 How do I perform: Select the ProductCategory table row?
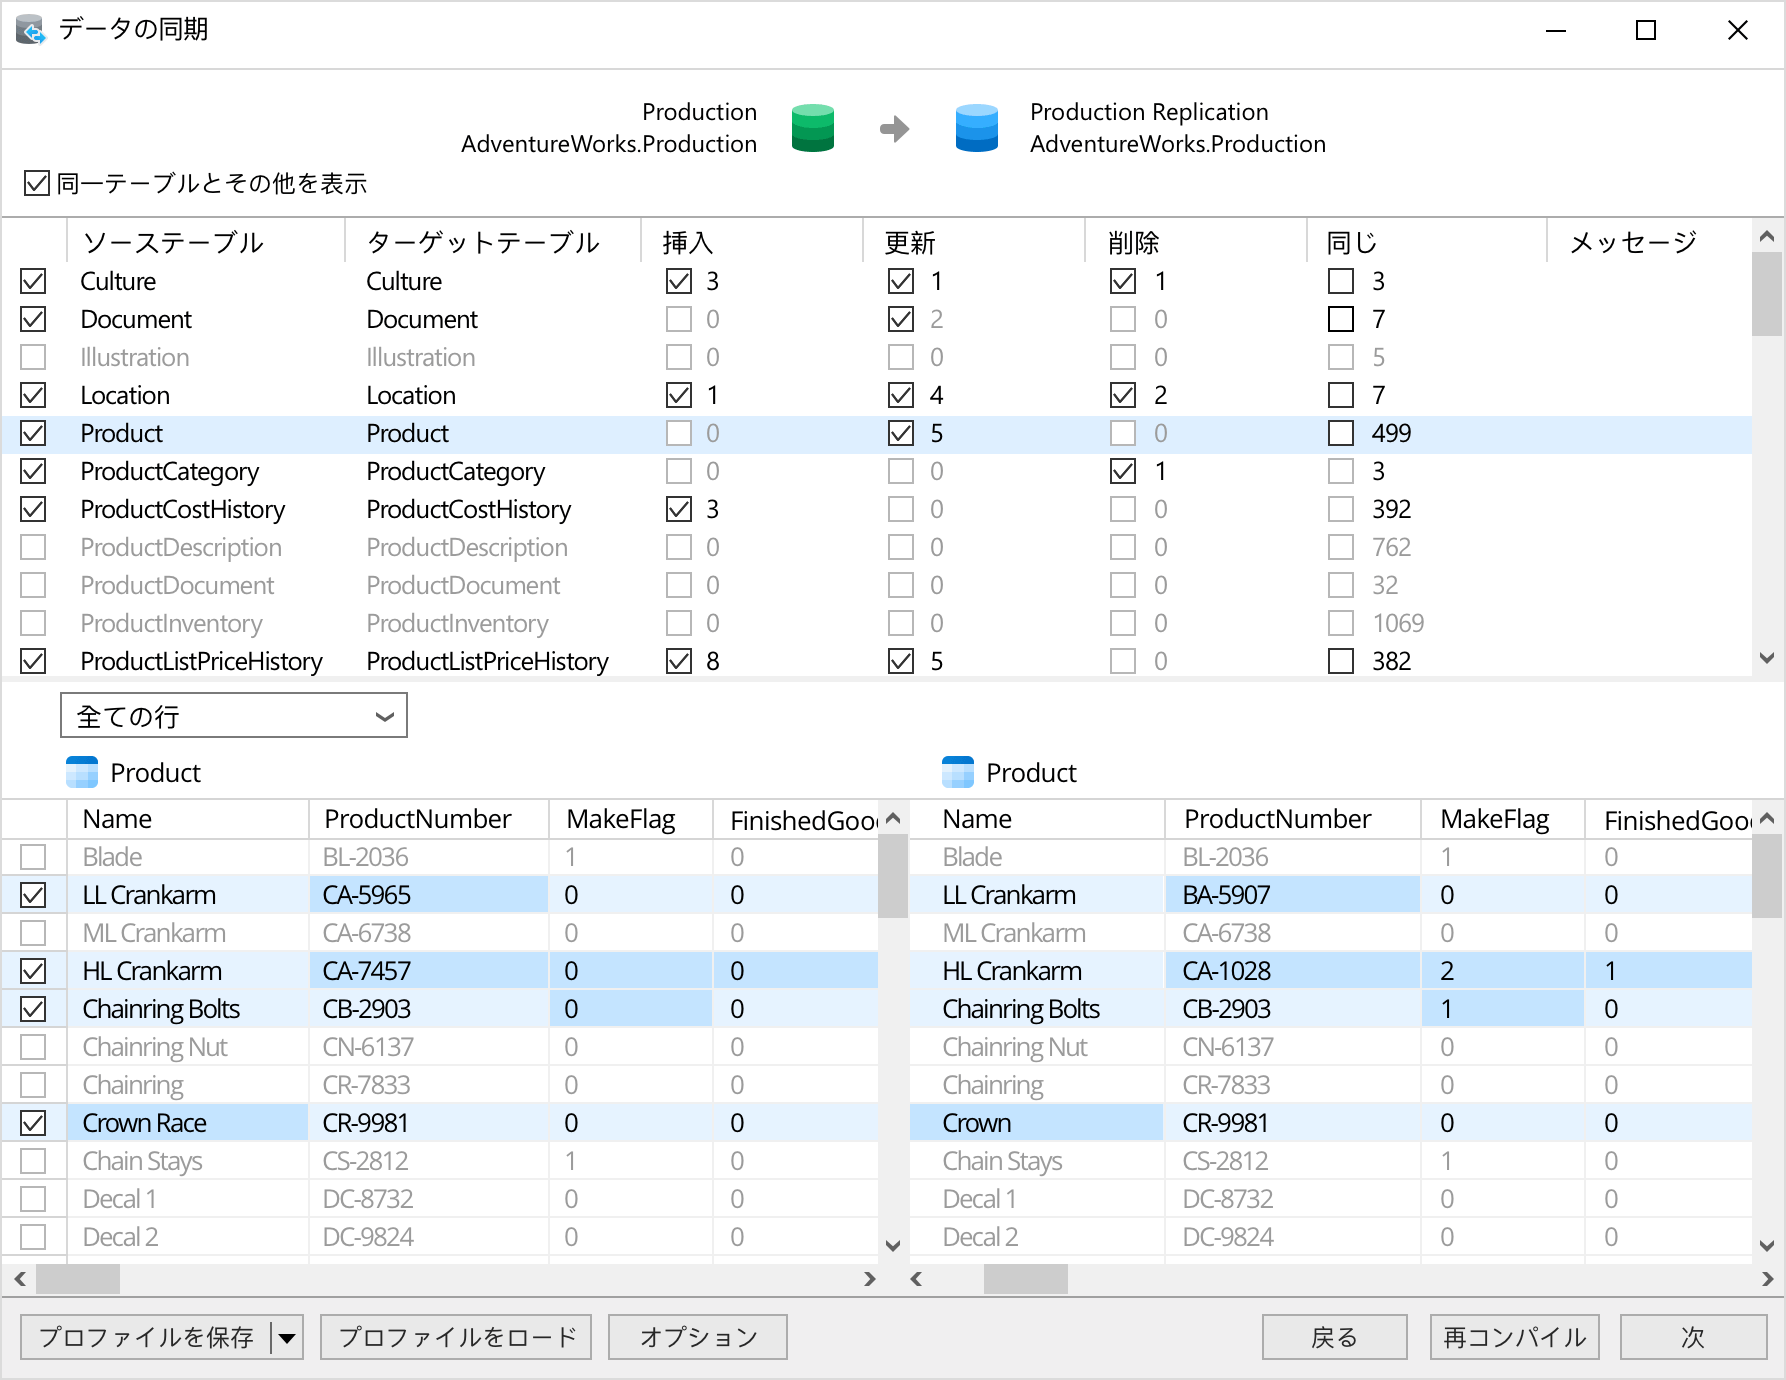click(170, 471)
